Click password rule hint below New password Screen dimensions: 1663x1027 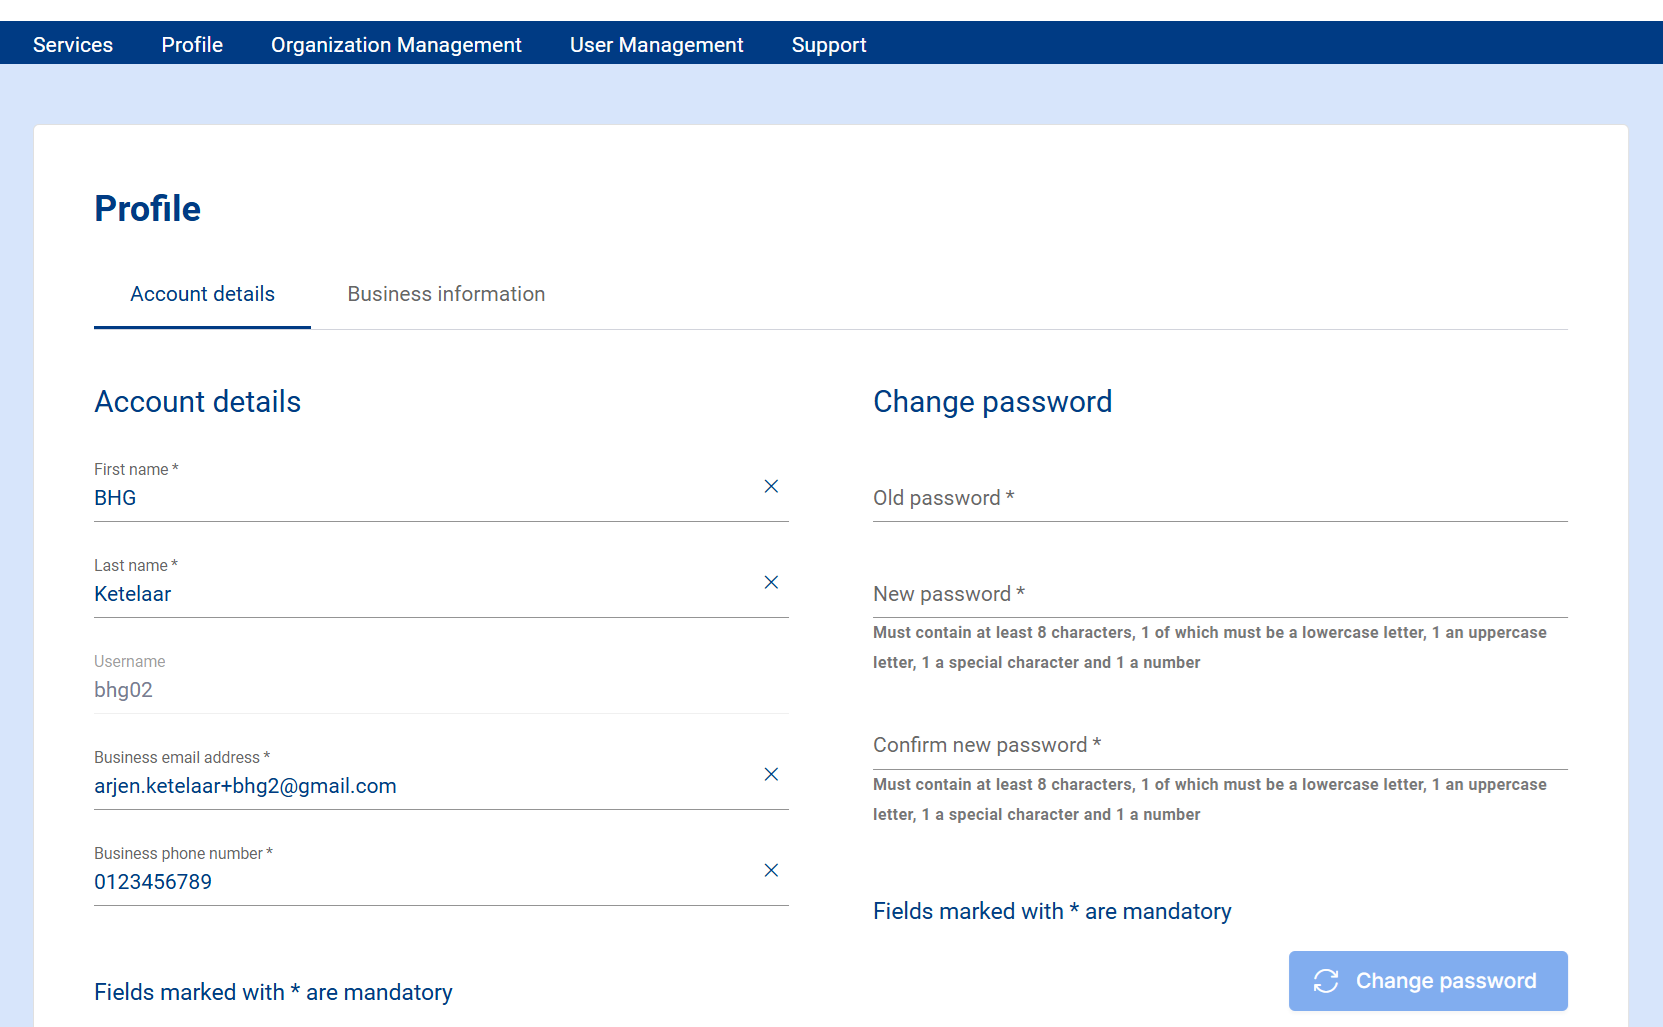pyautogui.click(x=1210, y=647)
